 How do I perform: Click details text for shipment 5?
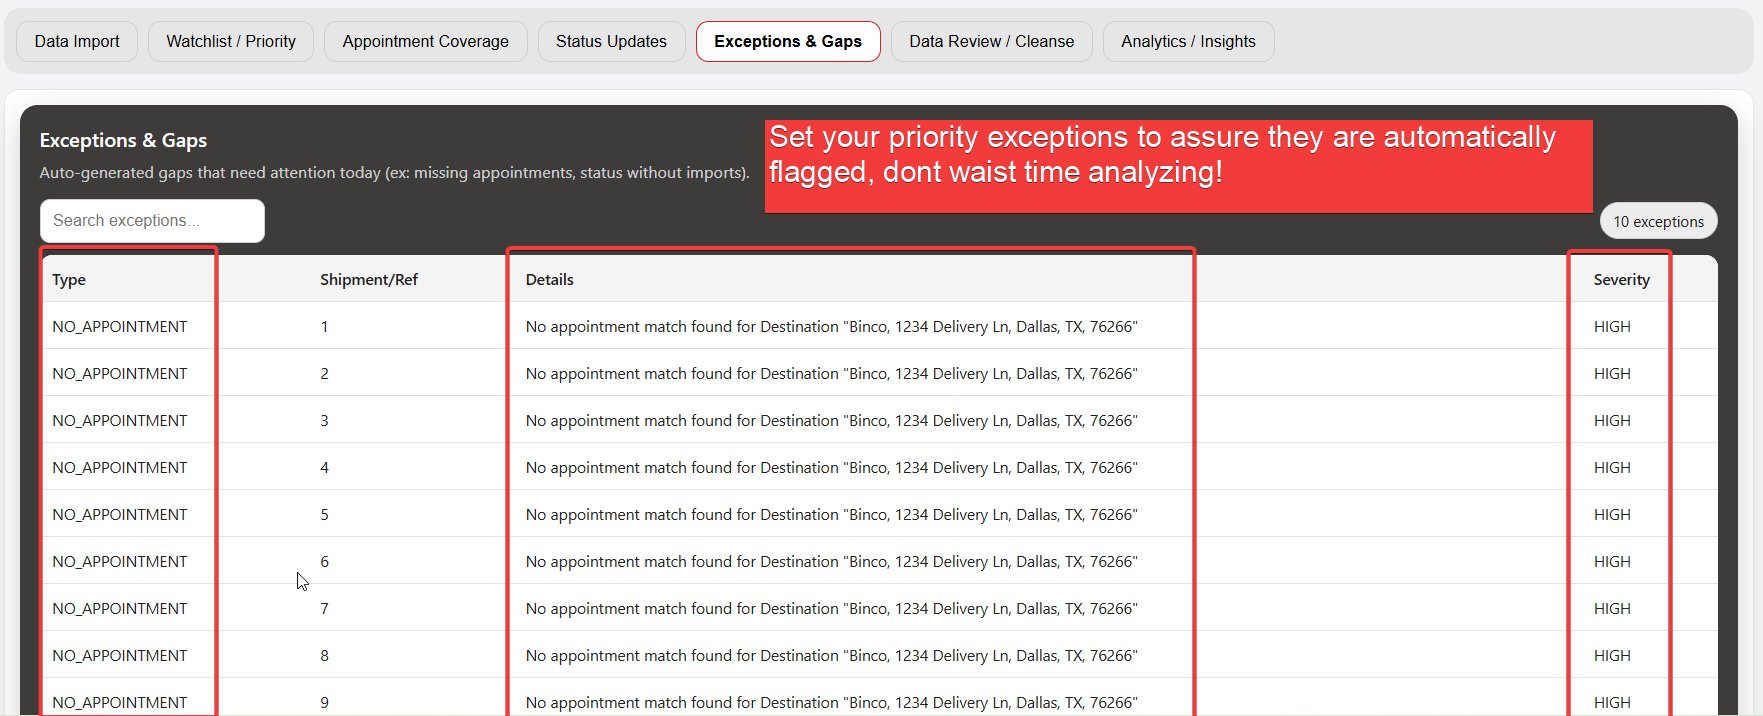tap(832, 514)
